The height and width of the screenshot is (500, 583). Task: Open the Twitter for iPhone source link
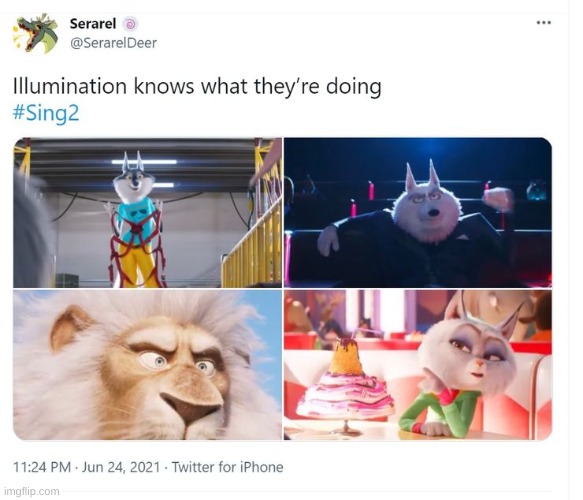click(228, 467)
